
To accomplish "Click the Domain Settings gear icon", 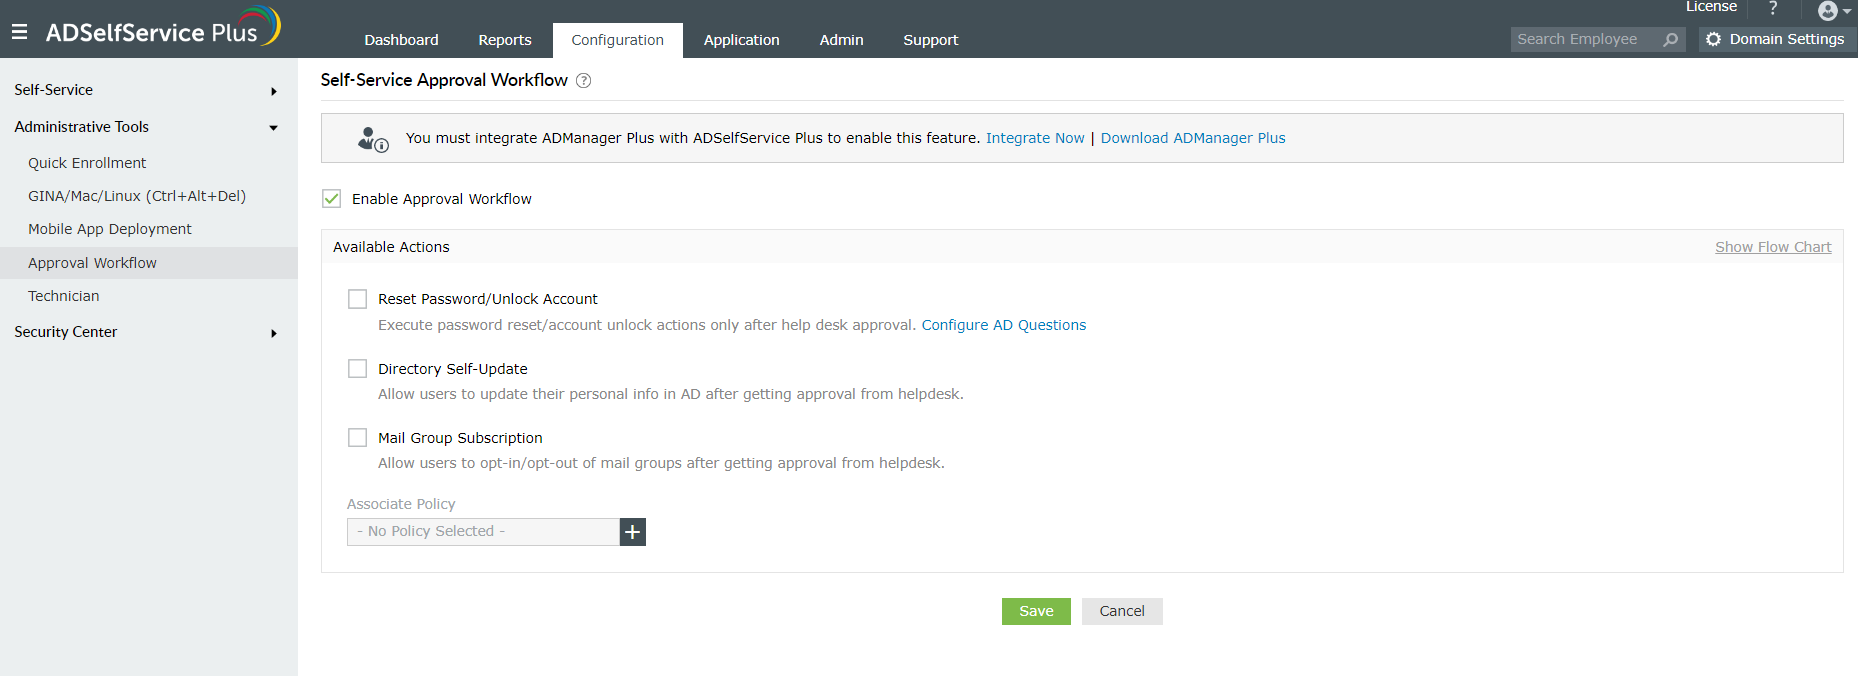I will point(1714,39).
